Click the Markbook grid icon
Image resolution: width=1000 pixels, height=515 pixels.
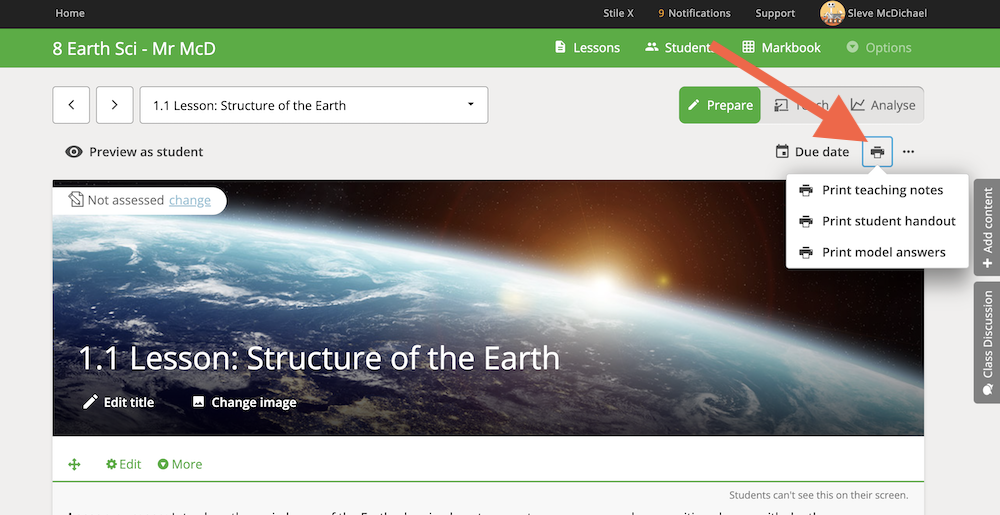[749, 47]
